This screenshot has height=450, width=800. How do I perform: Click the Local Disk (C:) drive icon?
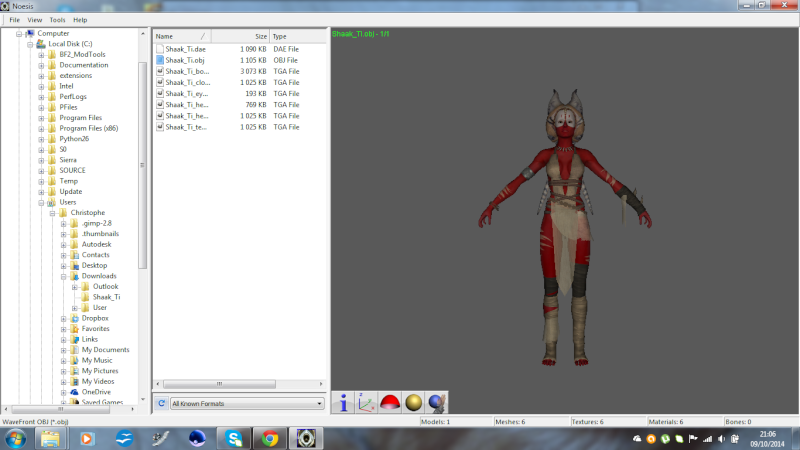(x=41, y=44)
